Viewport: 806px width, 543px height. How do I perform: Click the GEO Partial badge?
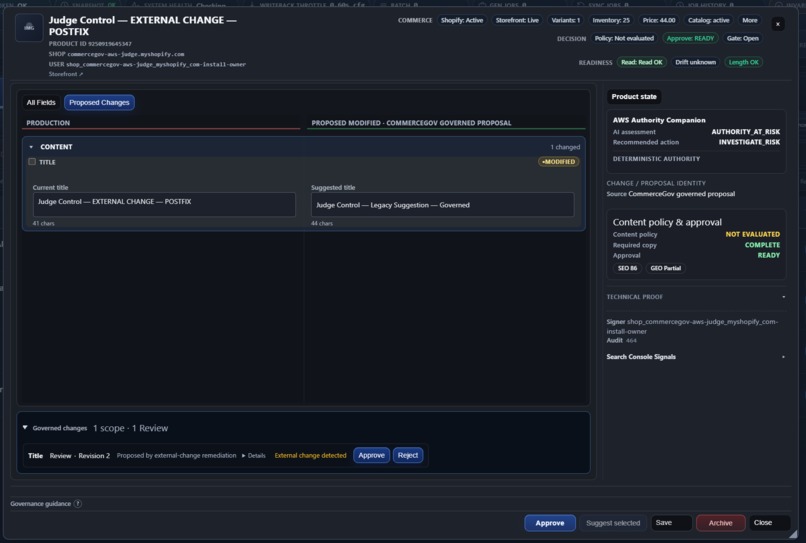click(665, 268)
